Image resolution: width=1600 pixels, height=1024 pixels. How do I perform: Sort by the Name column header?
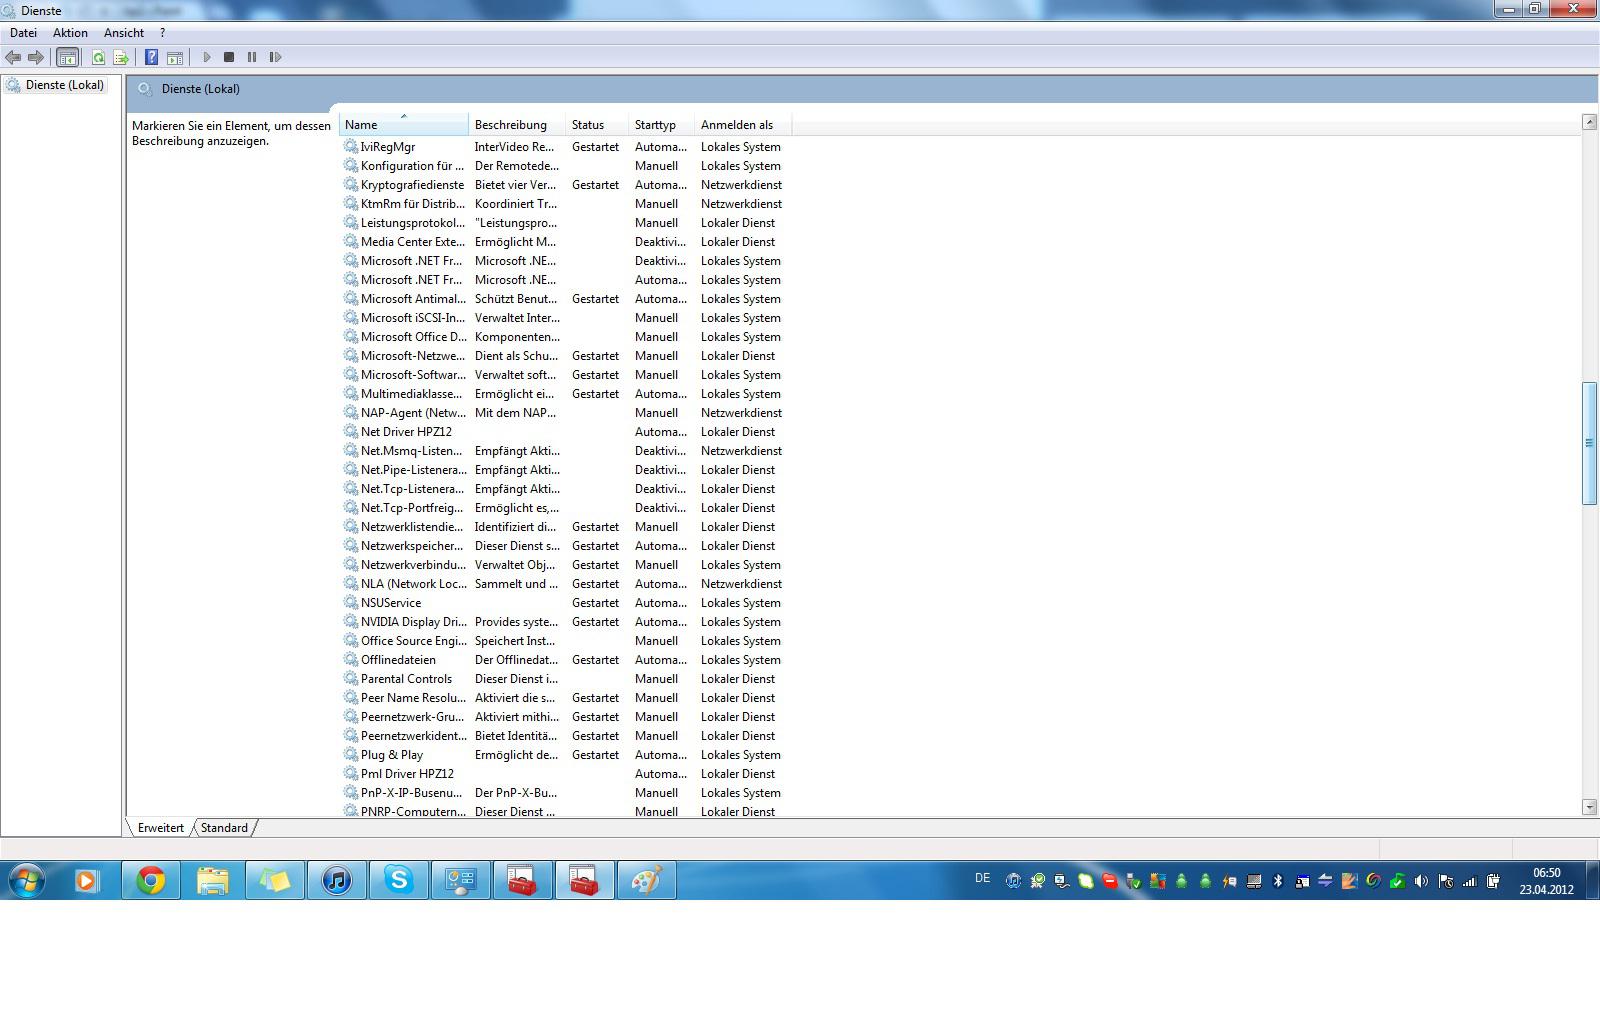click(403, 125)
